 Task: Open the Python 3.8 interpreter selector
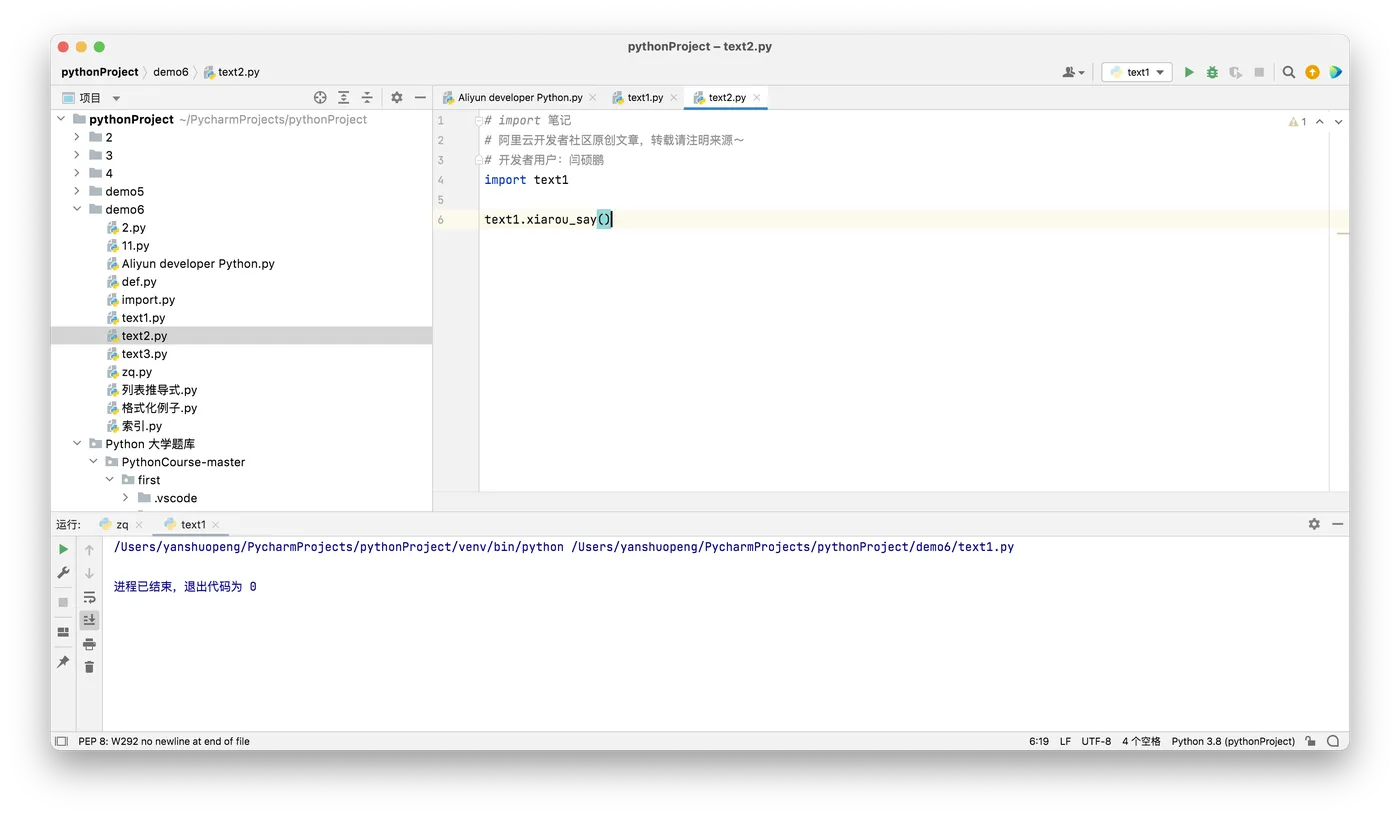coord(1233,741)
